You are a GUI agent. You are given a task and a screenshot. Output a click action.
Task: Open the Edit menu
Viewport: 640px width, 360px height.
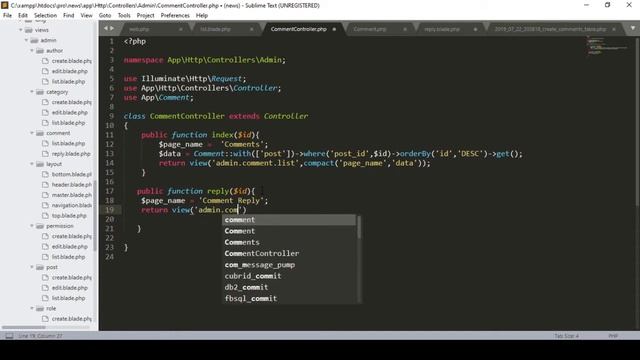(x=23, y=16)
